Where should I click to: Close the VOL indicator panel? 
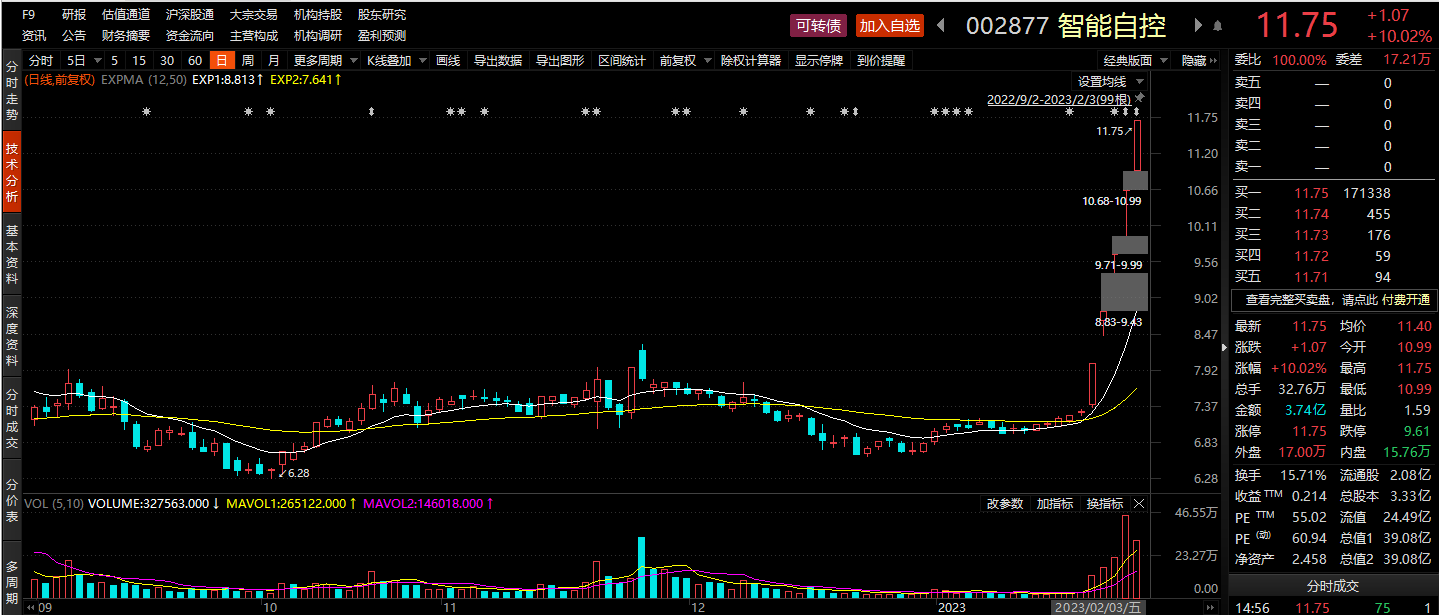[x=1138, y=503]
